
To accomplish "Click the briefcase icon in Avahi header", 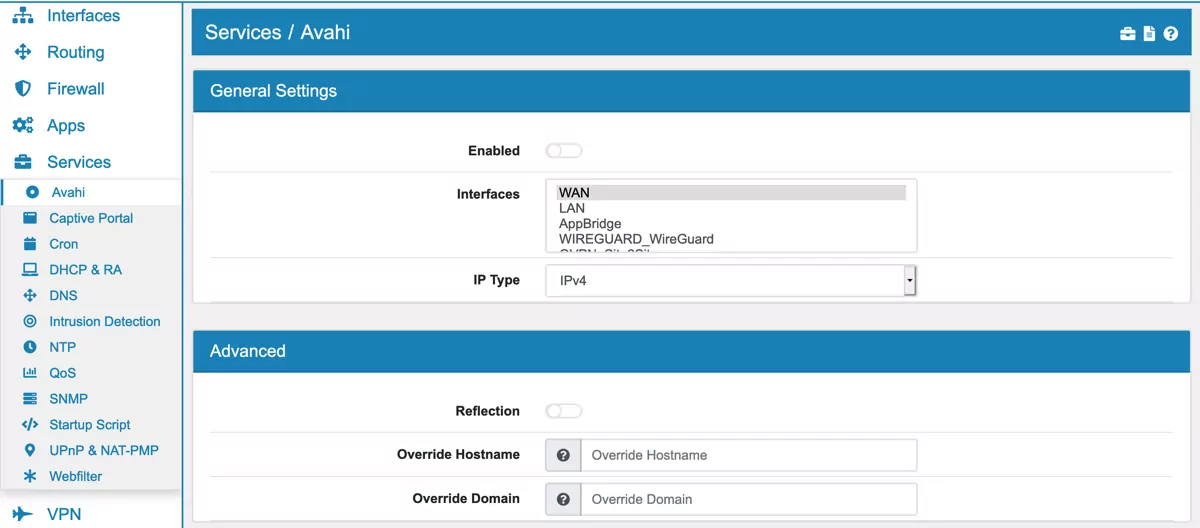I will pyautogui.click(x=1128, y=34).
